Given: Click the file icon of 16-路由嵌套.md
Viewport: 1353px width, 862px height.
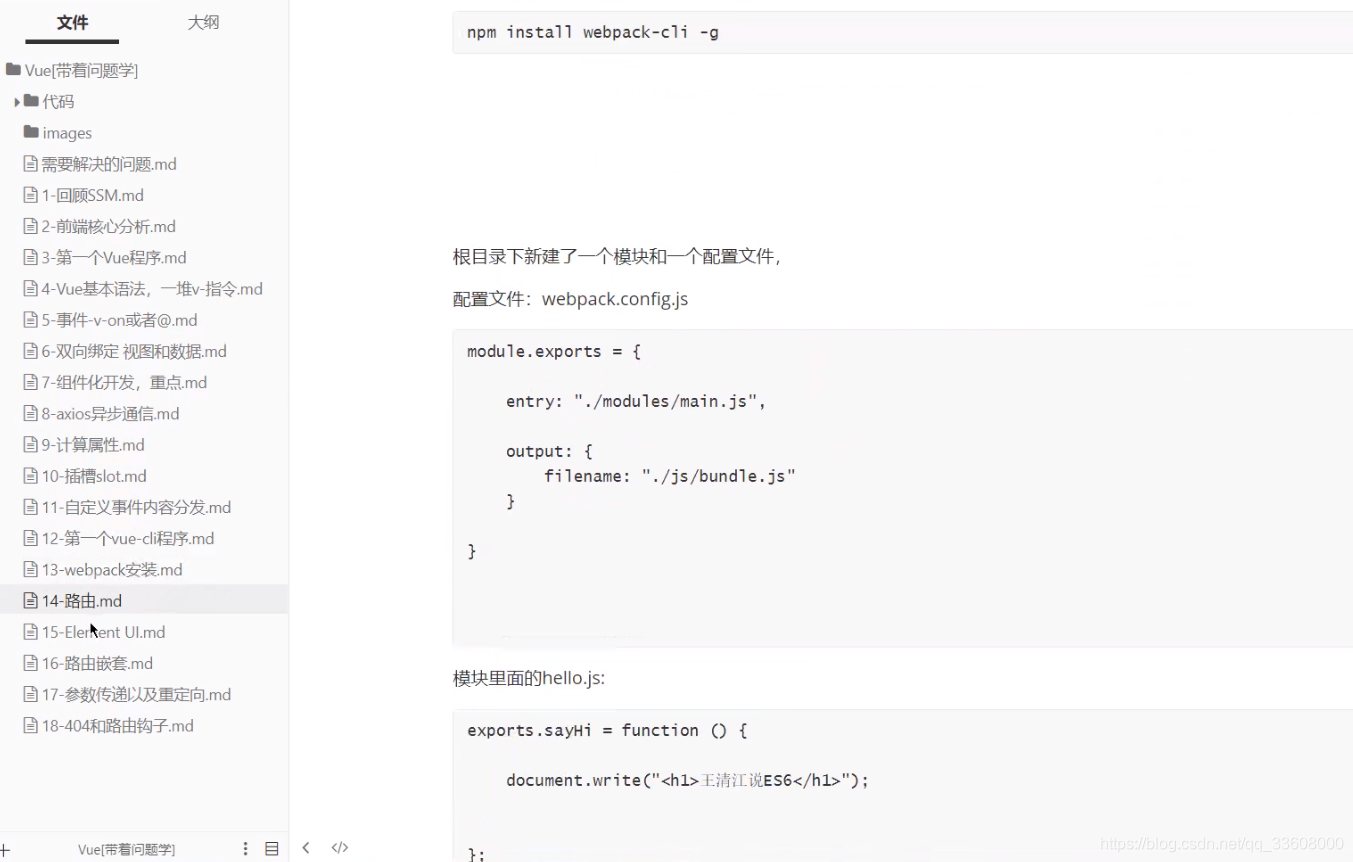Looking at the screenshot, I should click(x=31, y=663).
